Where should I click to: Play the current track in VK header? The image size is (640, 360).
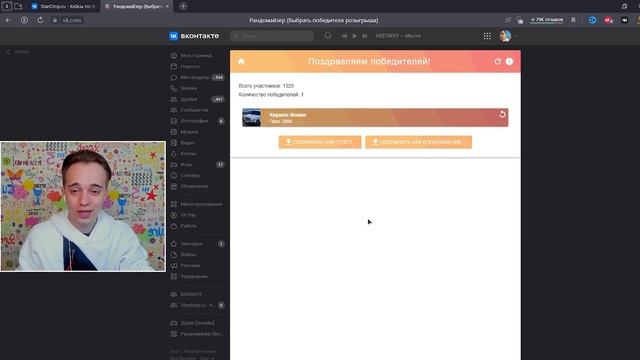click(354, 36)
